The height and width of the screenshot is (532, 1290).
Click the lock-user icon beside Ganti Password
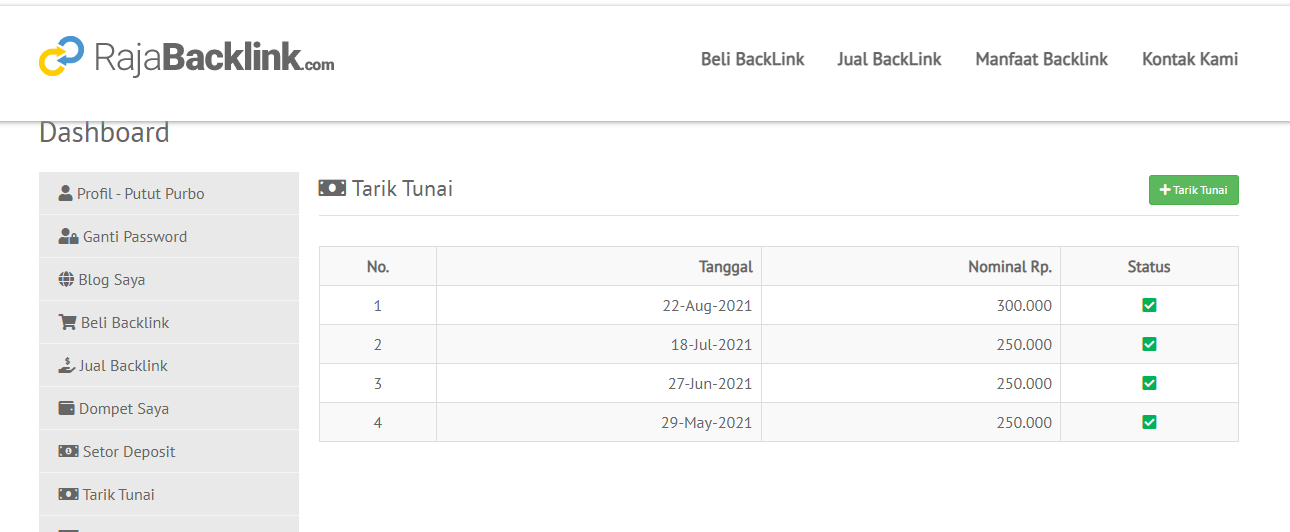pyautogui.click(x=68, y=236)
